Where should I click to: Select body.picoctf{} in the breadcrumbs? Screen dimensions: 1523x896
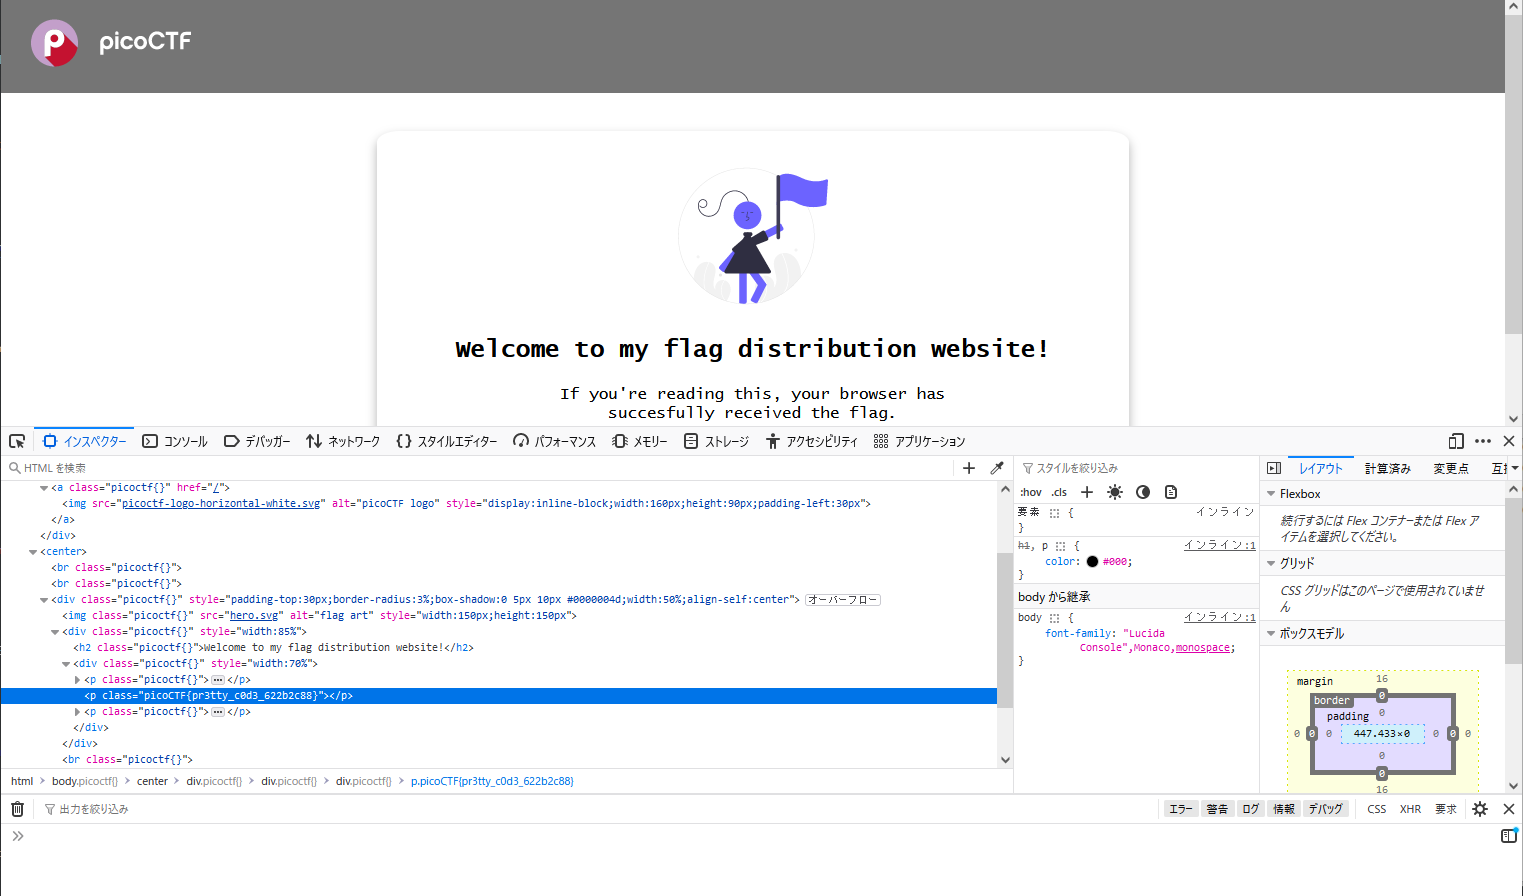click(x=85, y=781)
